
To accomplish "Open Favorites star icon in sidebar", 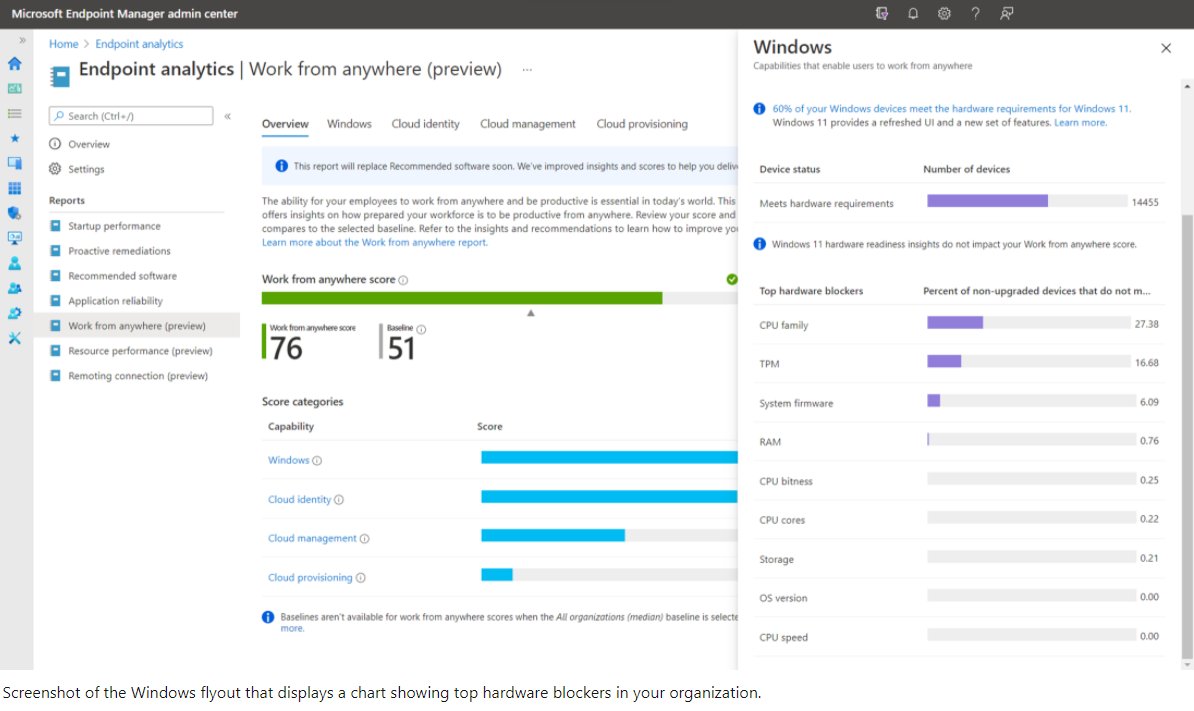I will tap(14, 139).
